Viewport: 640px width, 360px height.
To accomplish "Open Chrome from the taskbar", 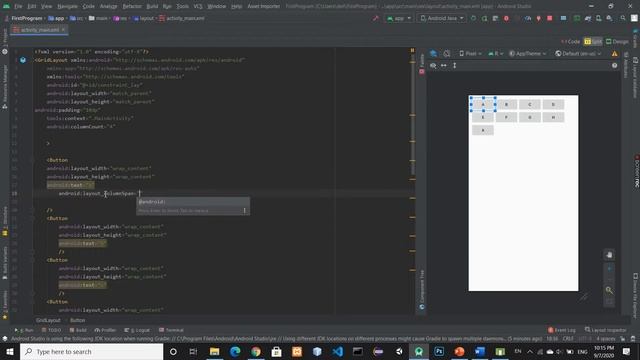I will [256, 351].
